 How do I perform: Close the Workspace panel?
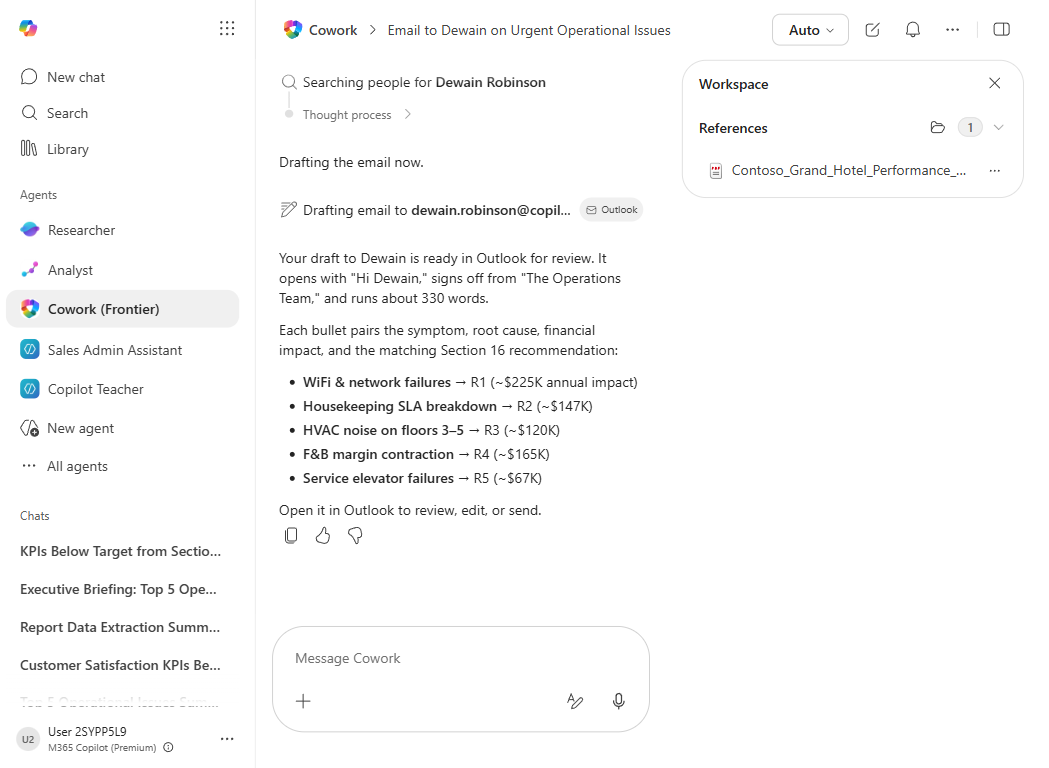(x=995, y=83)
